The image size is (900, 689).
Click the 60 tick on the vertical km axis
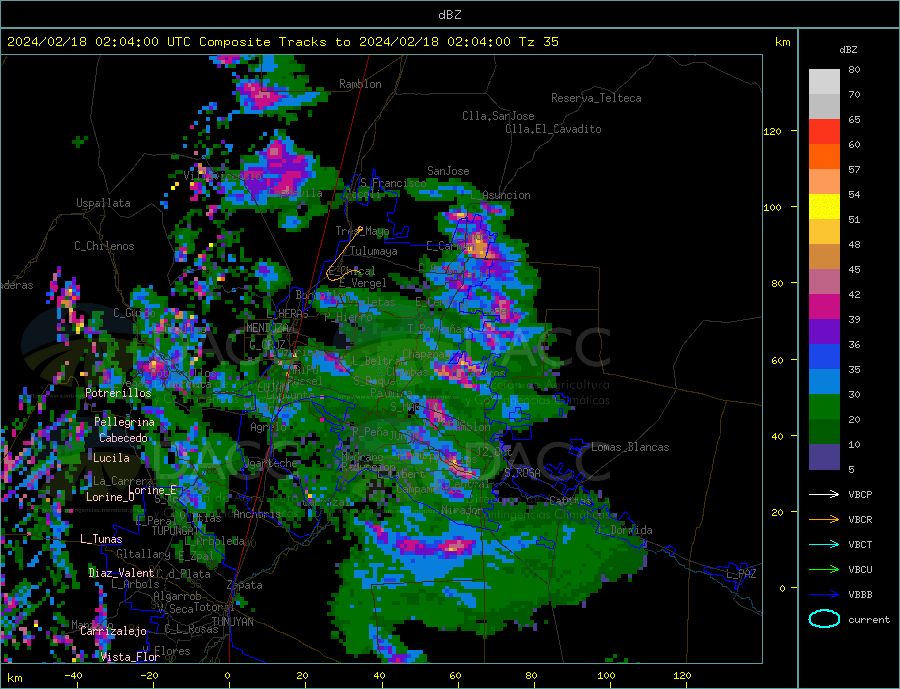(777, 361)
